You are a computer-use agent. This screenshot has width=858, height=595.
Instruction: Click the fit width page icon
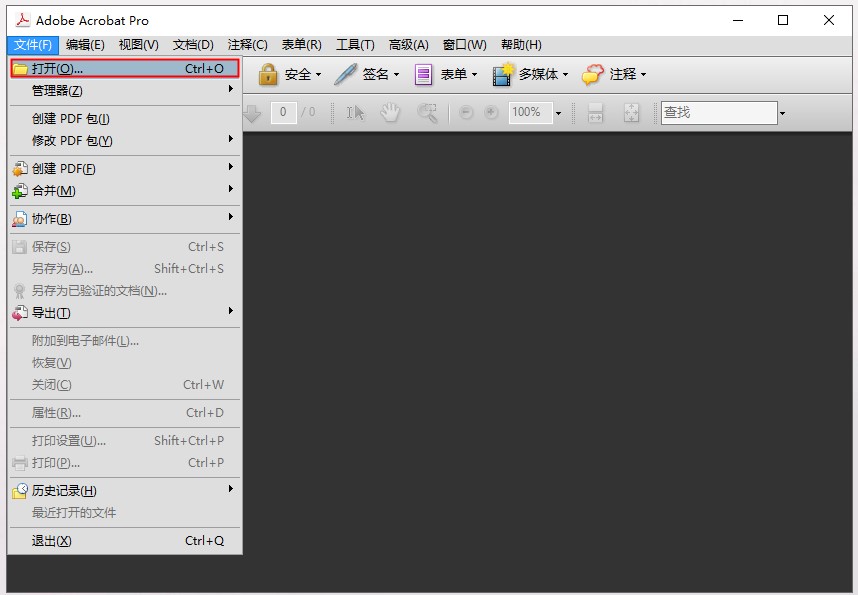(595, 113)
